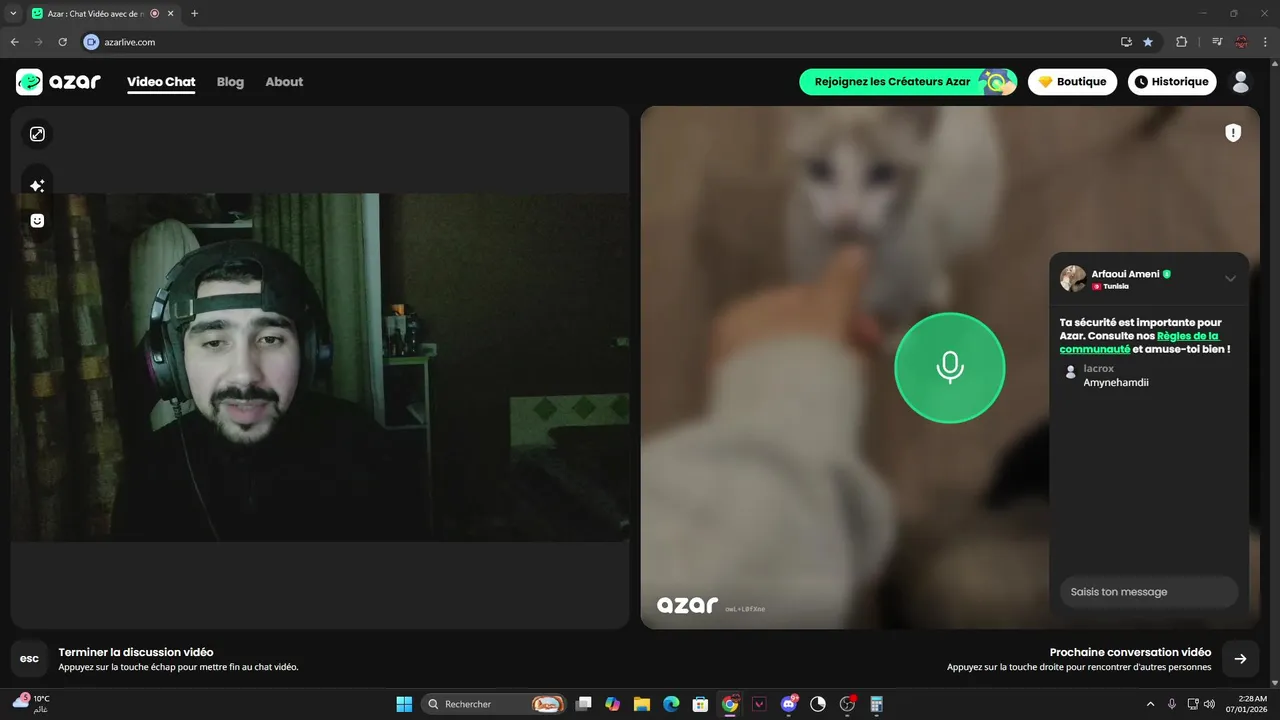This screenshot has height=720, width=1280.
Task: Click Rejoignez les Créateurs Azar button
Action: coord(908,82)
